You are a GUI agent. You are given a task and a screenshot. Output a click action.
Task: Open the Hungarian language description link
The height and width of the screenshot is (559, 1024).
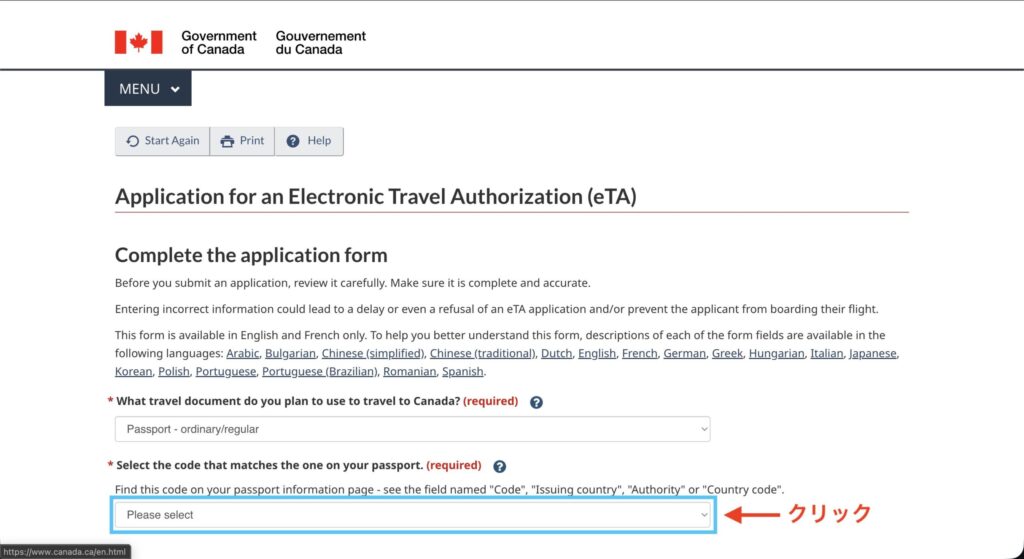[x=777, y=354]
